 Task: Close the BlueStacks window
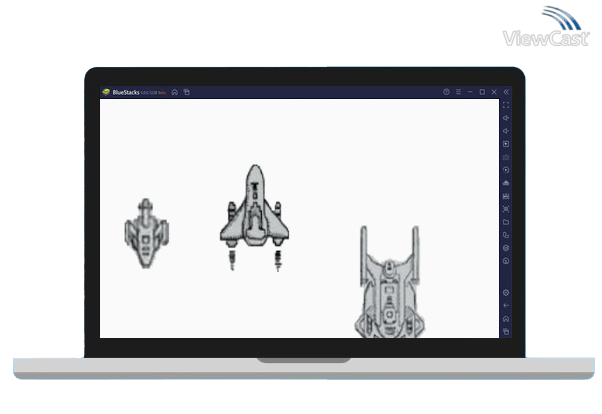coord(494,92)
